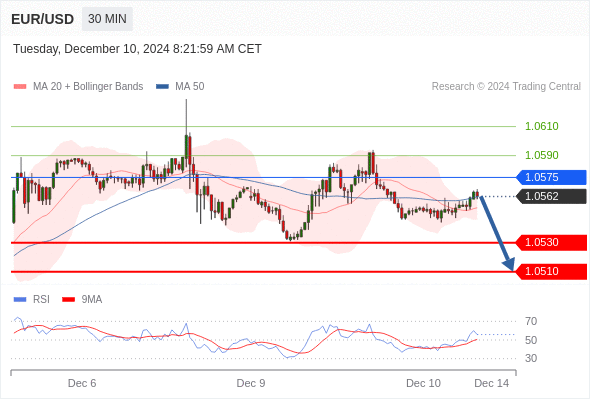
Task: Click the EUR/USD pair title
Action: click(x=43, y=19)
